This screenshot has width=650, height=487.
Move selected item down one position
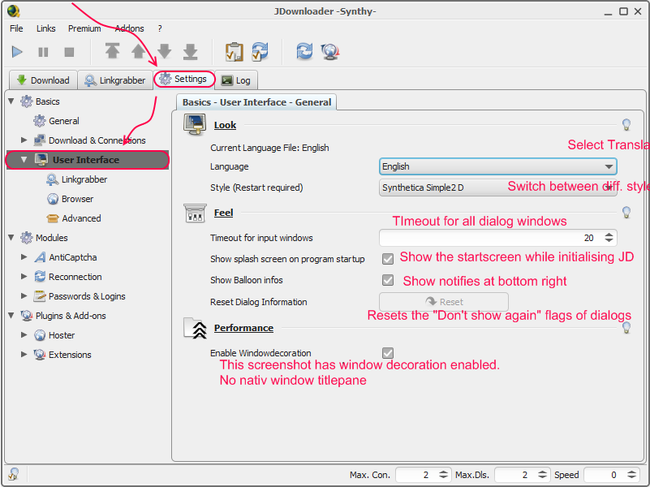pyautogui.click(x=165, y=51)
